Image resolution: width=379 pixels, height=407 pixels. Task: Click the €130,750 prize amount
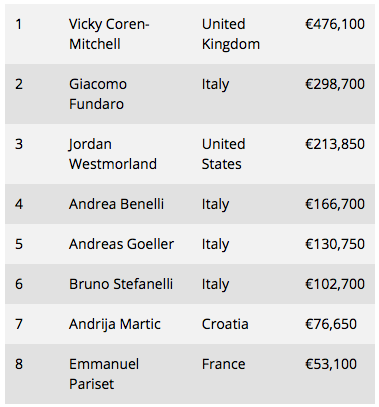coord(335,244)
